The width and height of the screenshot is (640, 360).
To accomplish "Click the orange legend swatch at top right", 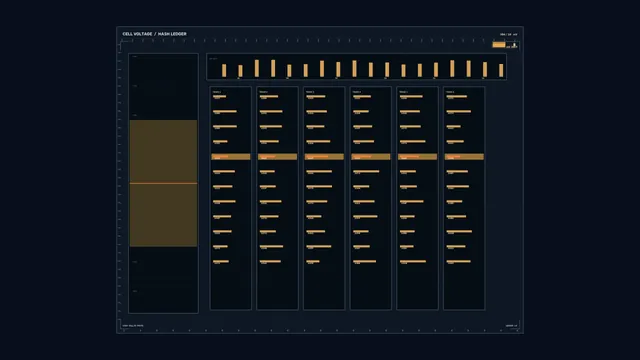I will tap(498, 44).
